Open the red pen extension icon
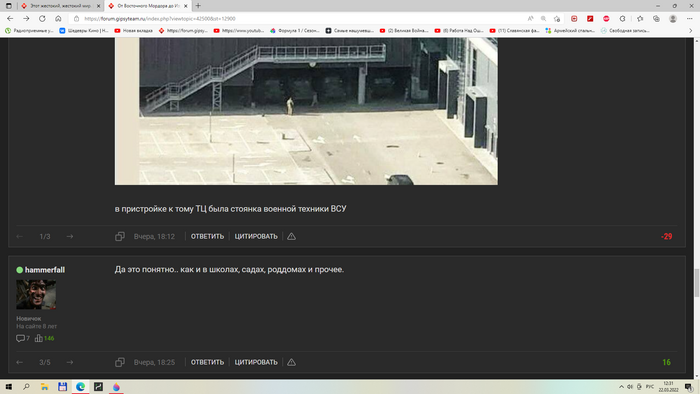The width and height of the screenshot is (700, 394). pos(590,19)
